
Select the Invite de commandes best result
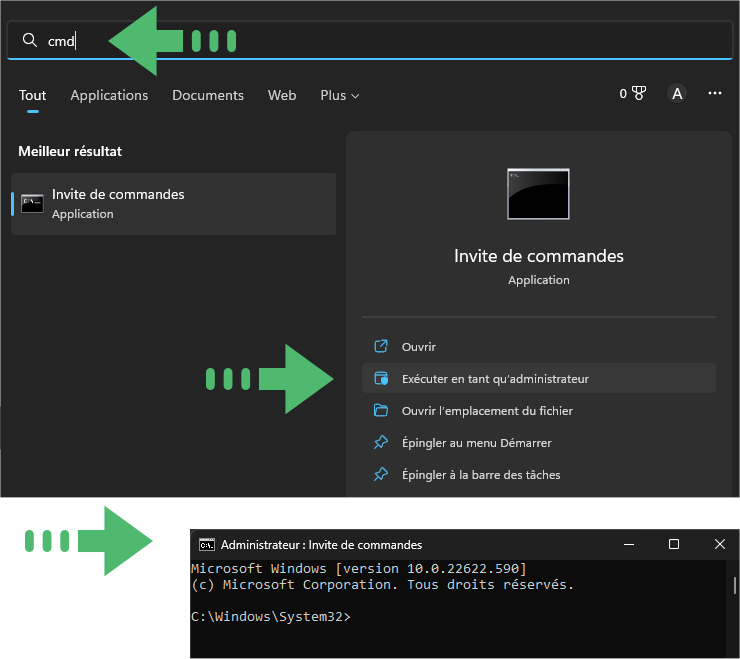click(173, 204)
